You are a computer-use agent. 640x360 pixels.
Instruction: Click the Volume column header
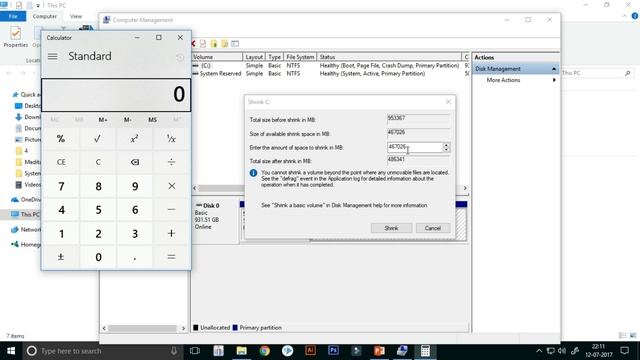(217, 57)
